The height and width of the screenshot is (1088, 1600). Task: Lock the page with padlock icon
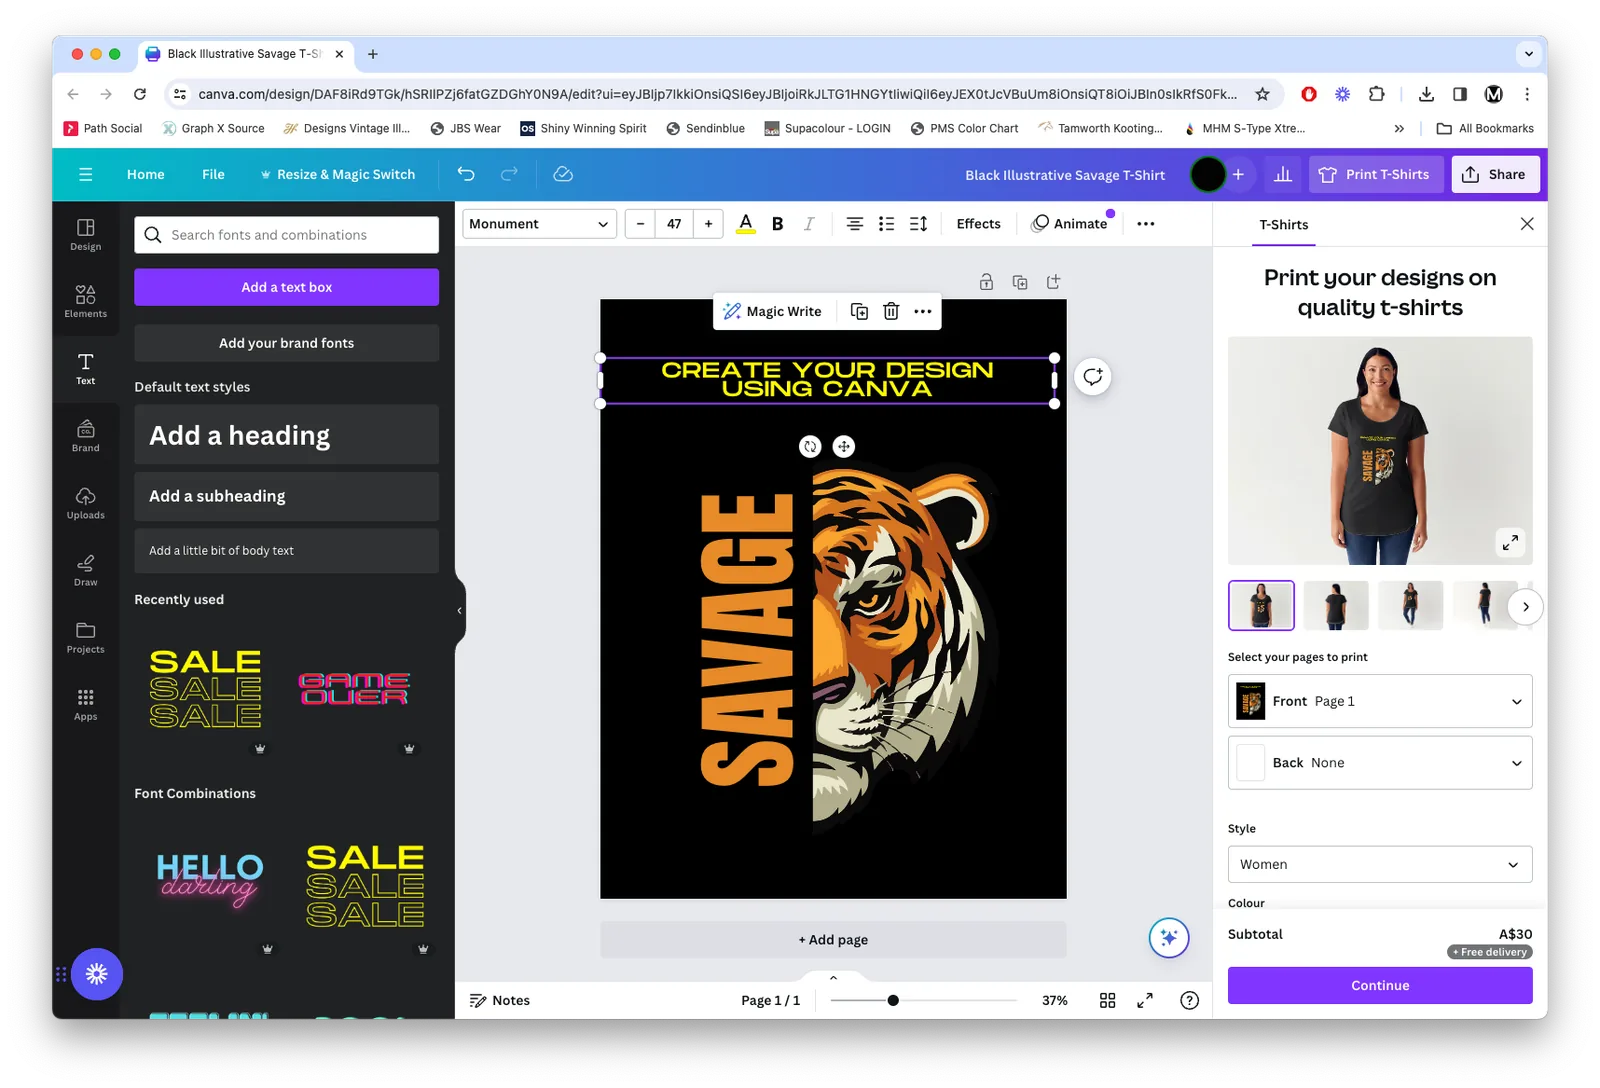986,282
